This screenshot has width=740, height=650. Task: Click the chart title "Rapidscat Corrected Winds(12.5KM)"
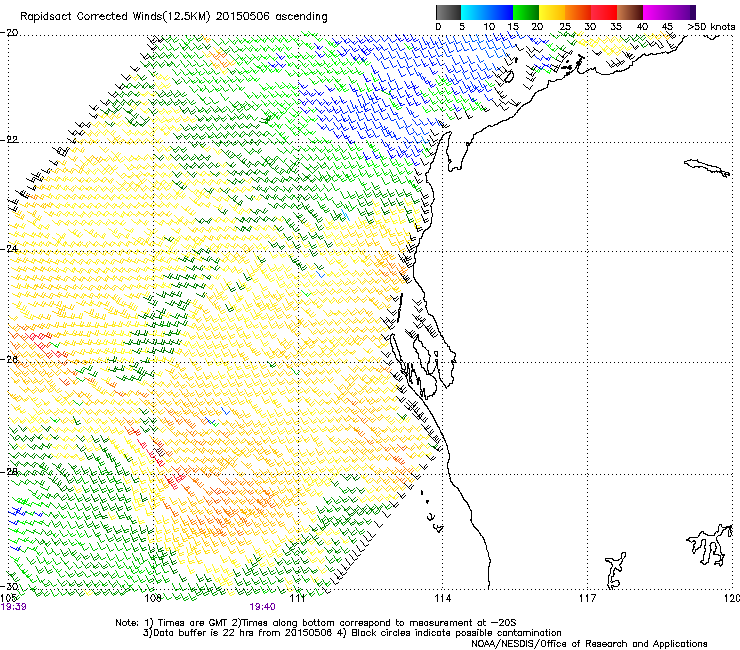(x=116, y=17)
